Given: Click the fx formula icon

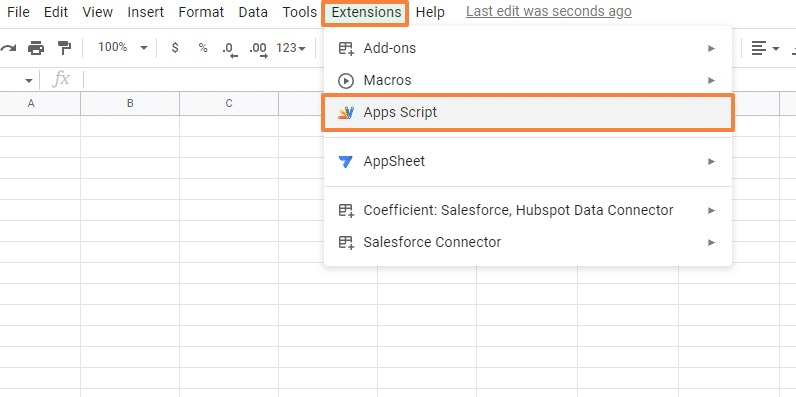Looking at the screenshot, I should click(x=61, y=79).
